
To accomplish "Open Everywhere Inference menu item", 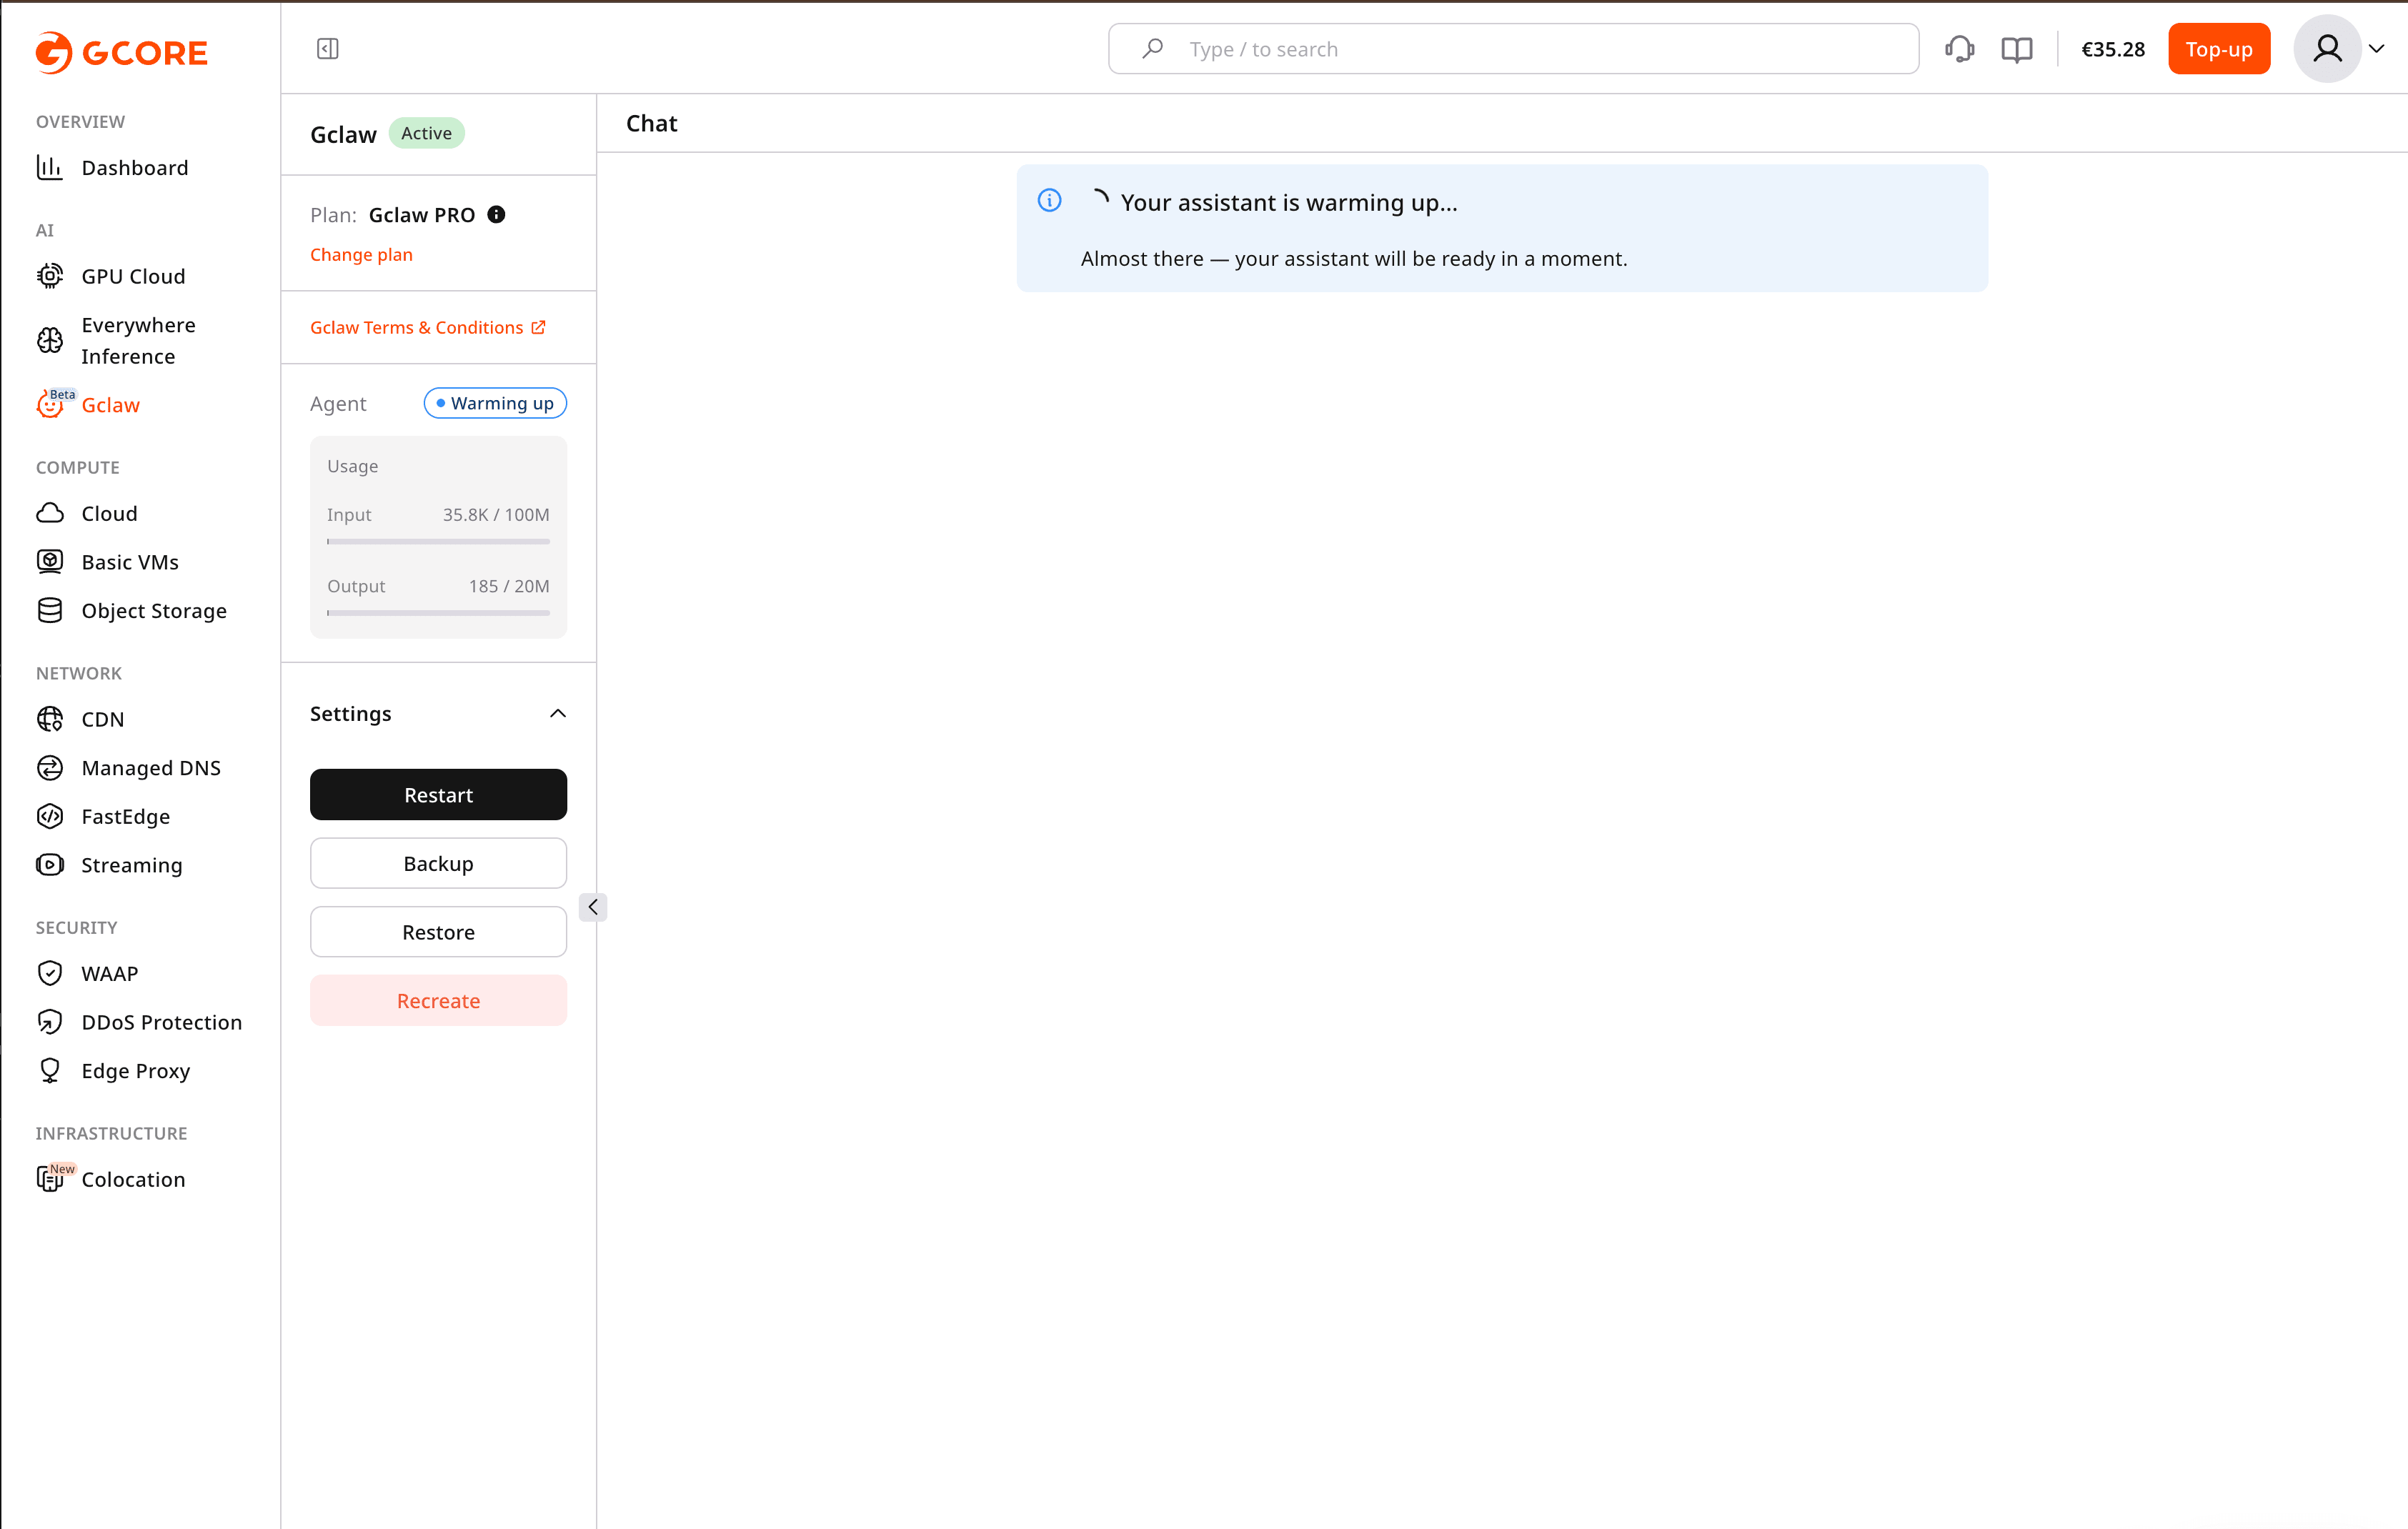I will [138, 341].
